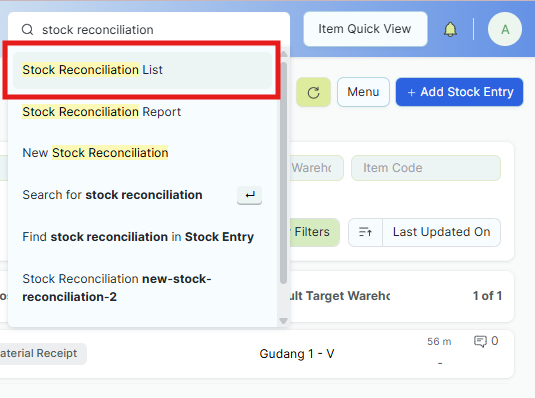This screenshot has height=398, width=535.
Task: Click the scrollbar up arrow in results
Action: point(284,54)
